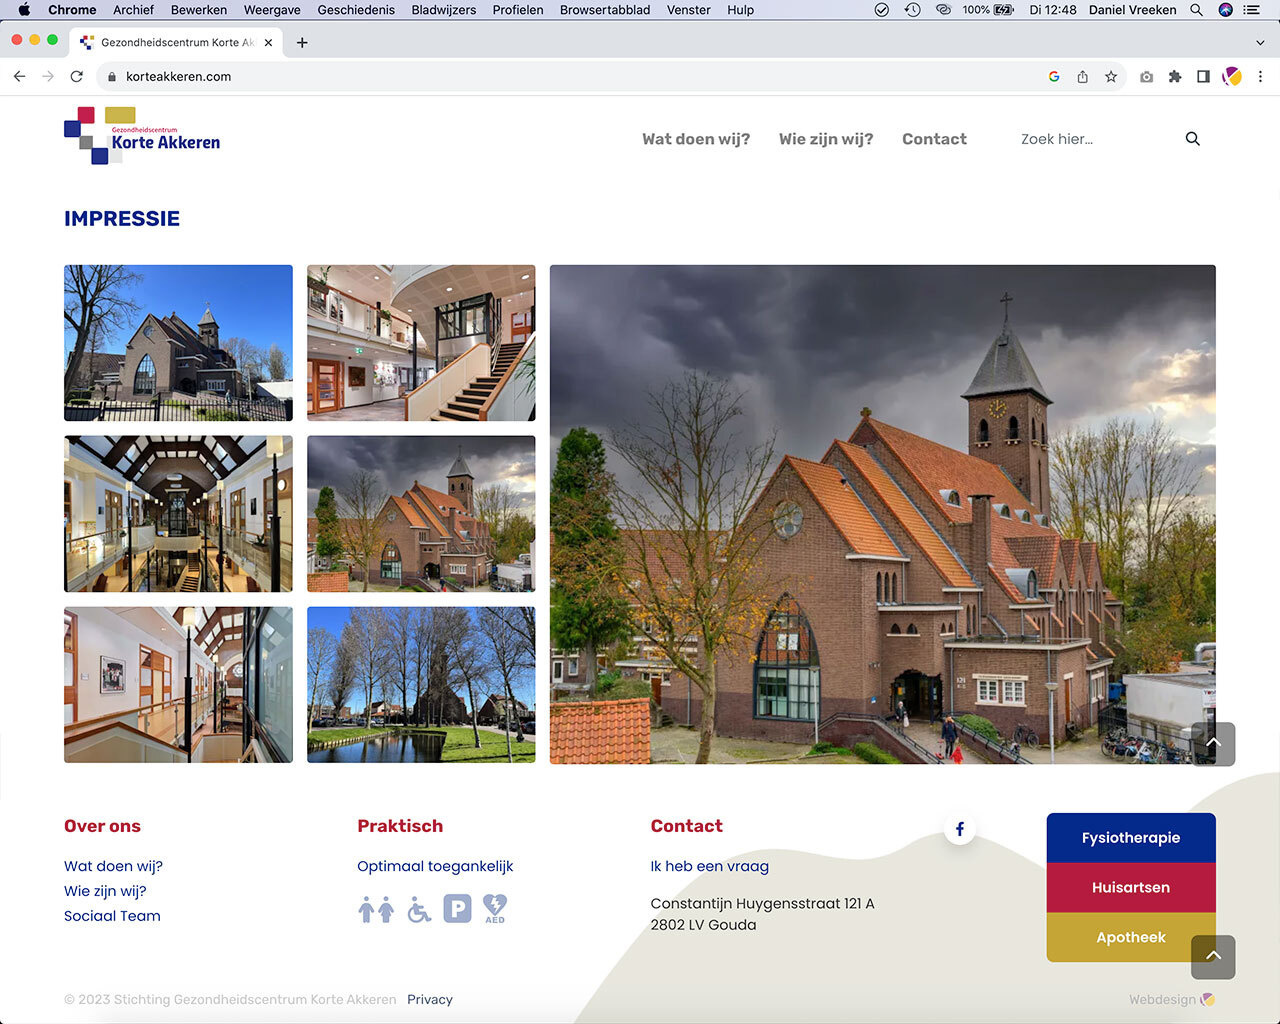This screenshot has height=1024, width=1280.
Task: Open the Hulp menu
Action: click(741, 10)
